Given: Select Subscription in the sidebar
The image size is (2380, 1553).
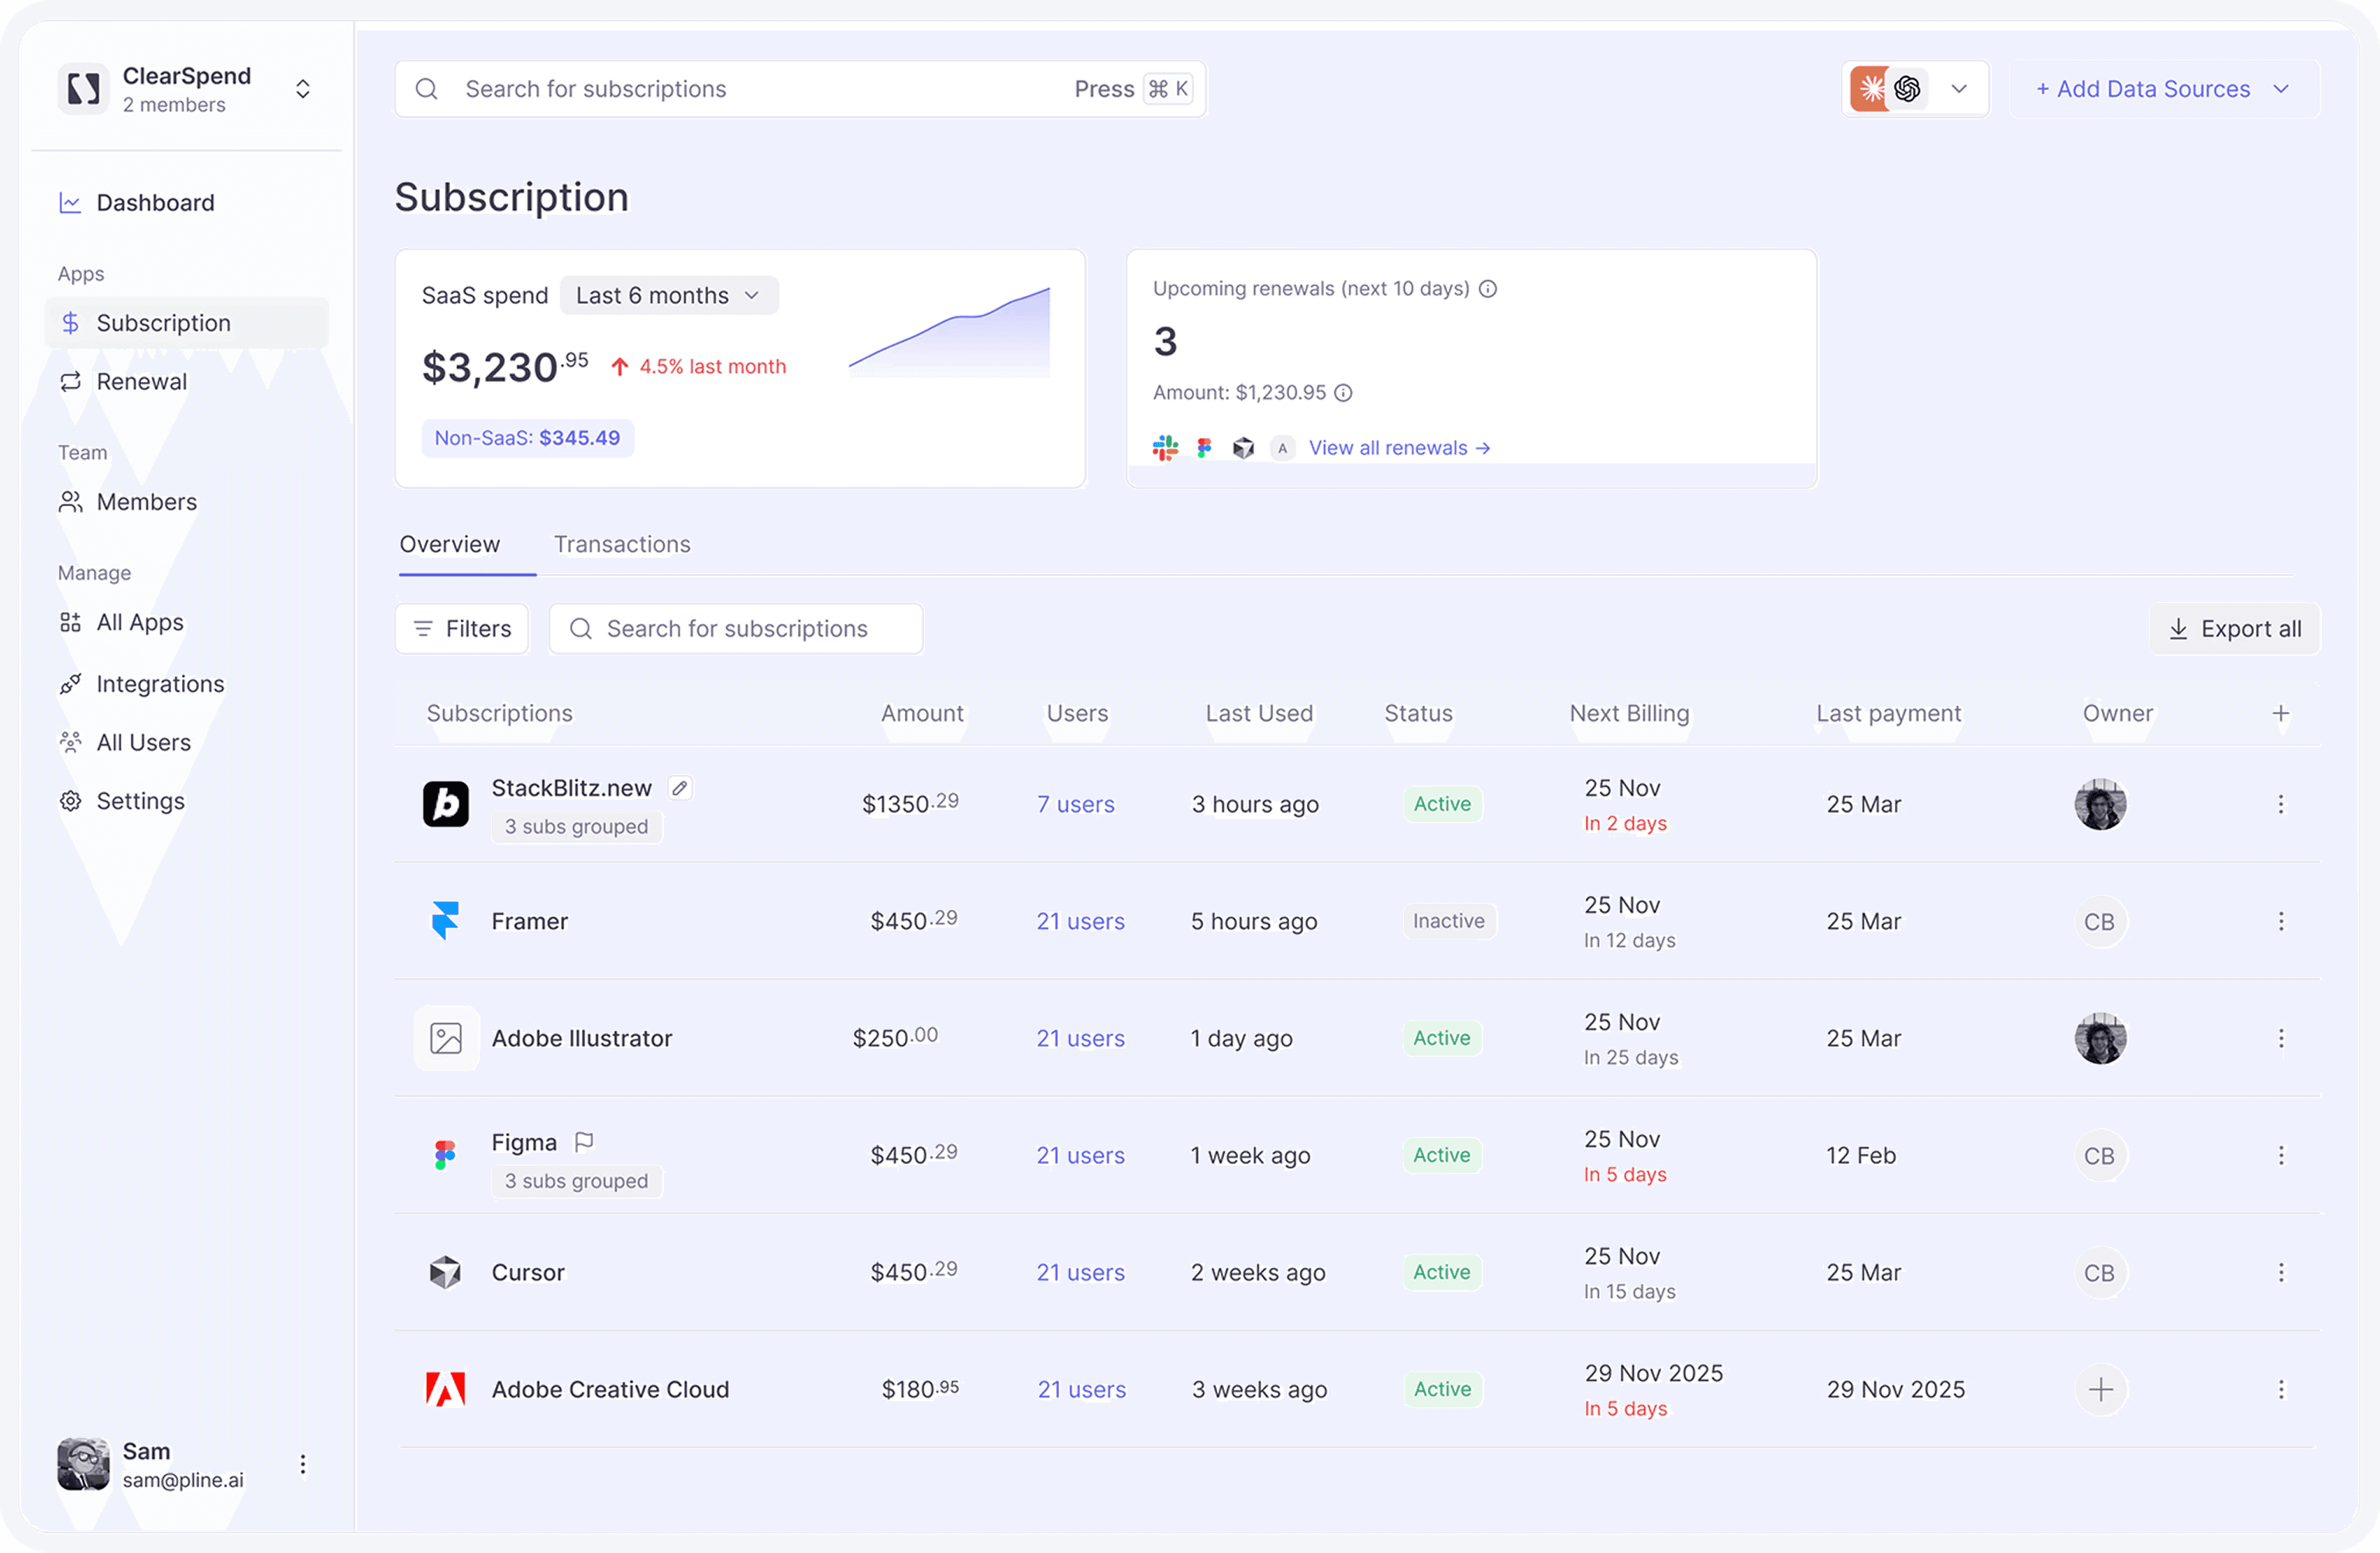Looking at the screenshot, I should [187, 323].
